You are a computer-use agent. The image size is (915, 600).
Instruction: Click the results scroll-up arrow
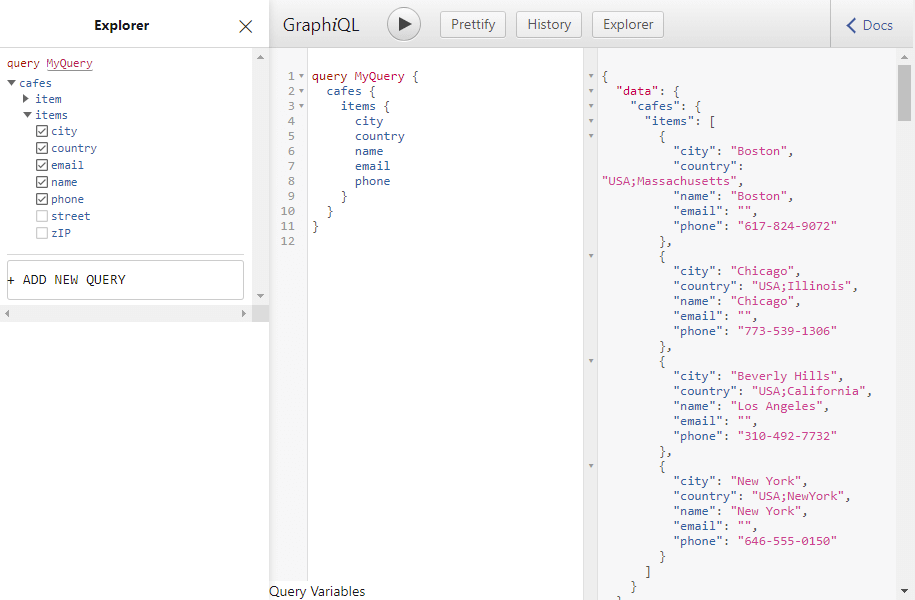[904, 57]
